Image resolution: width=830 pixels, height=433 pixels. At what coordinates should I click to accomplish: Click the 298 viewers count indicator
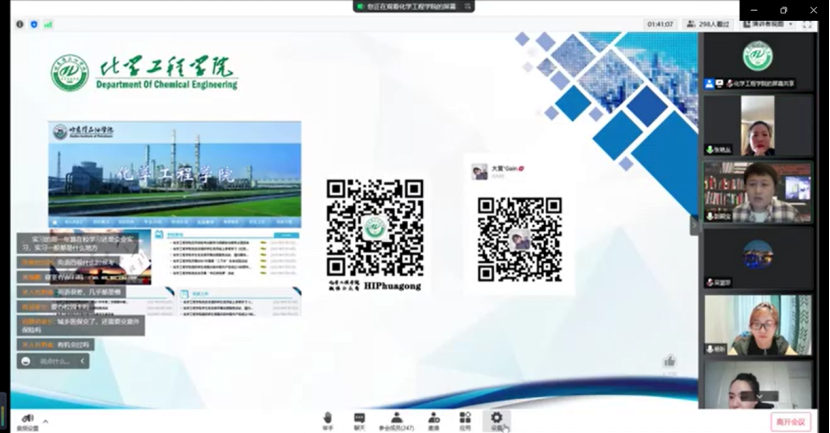coord(708,24)
